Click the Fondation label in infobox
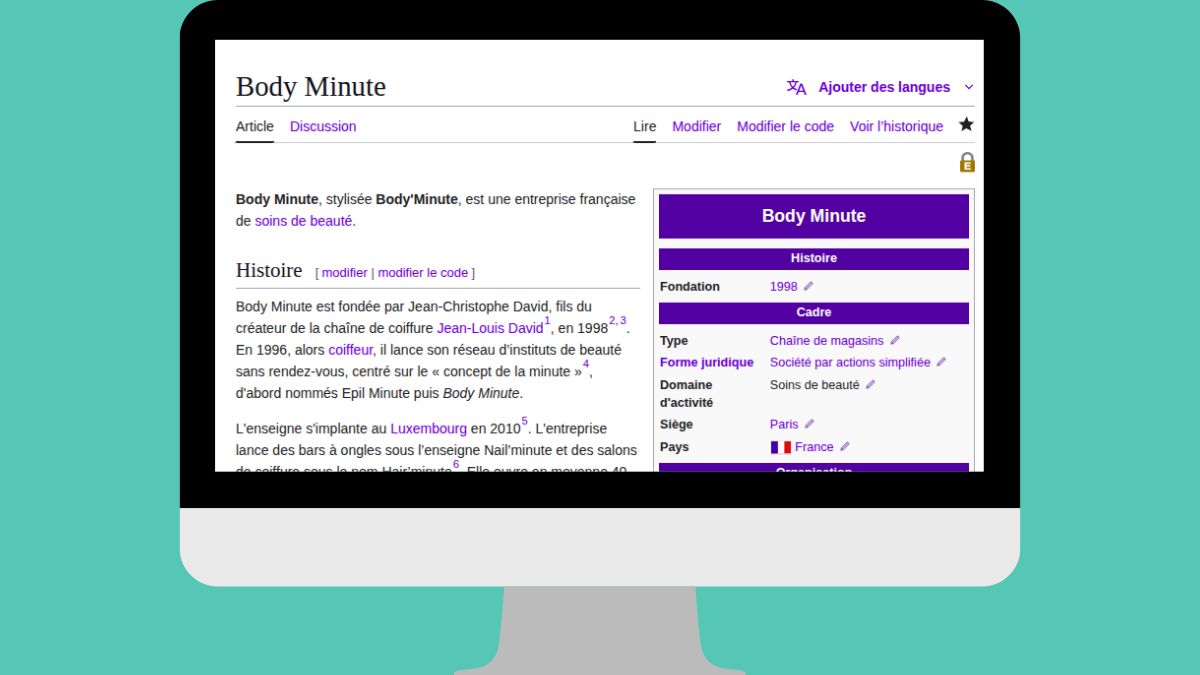The height and width of the screenshot is (675, 1200). [x=690, y=287]
